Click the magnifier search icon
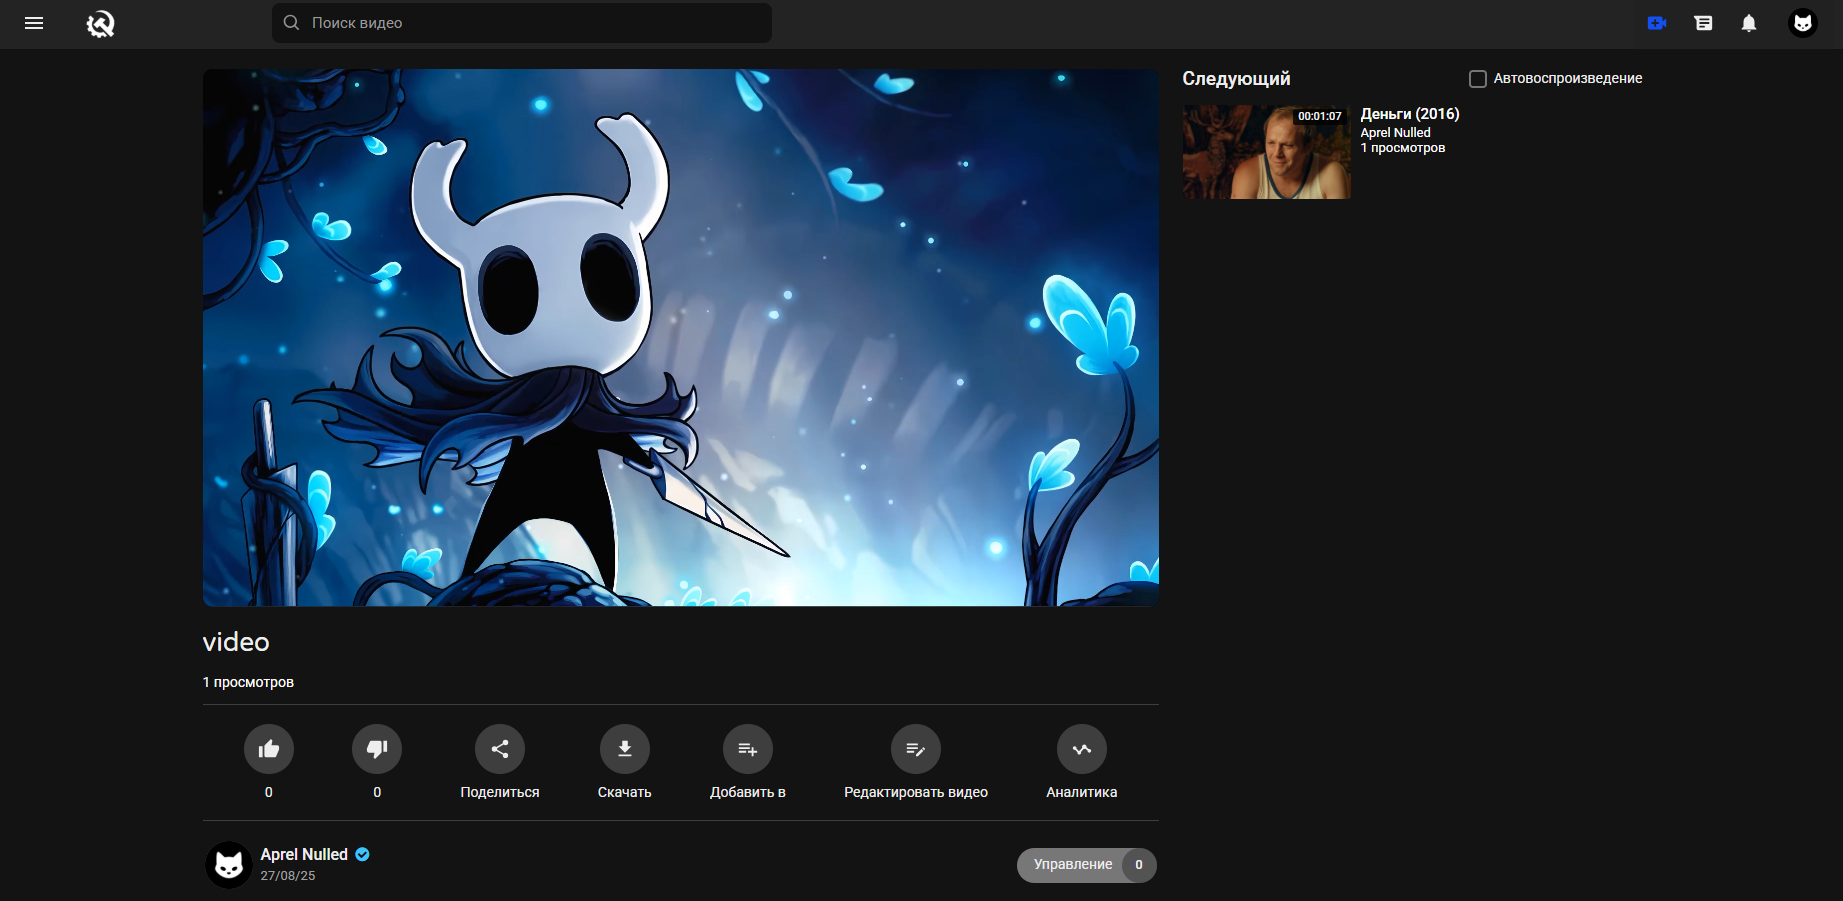Image resolution: width=1843 pixels, height=901 pixels. 291,23
